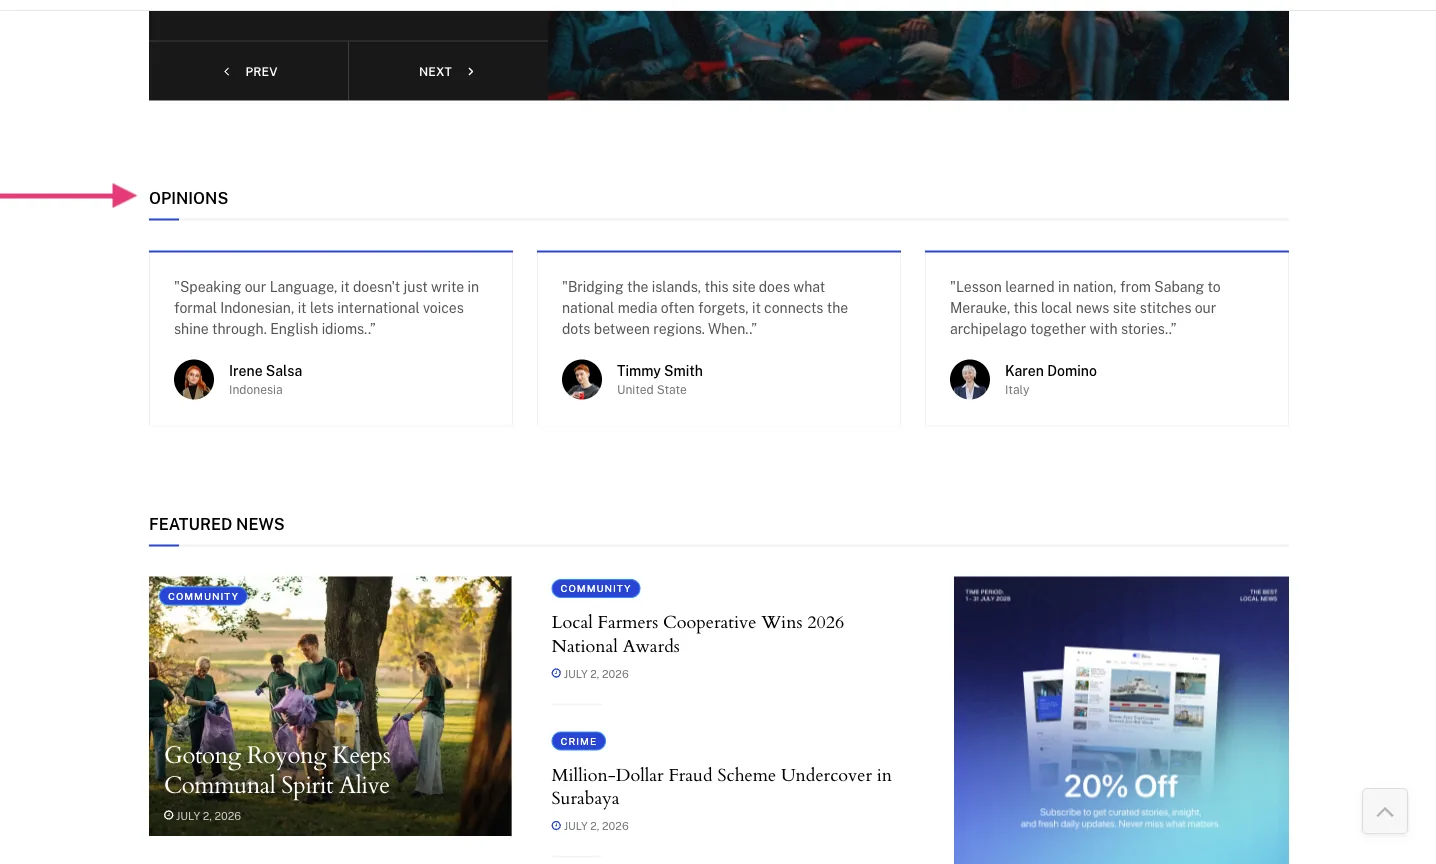Click the left chevron beside PREV

[x=227, y=72]
